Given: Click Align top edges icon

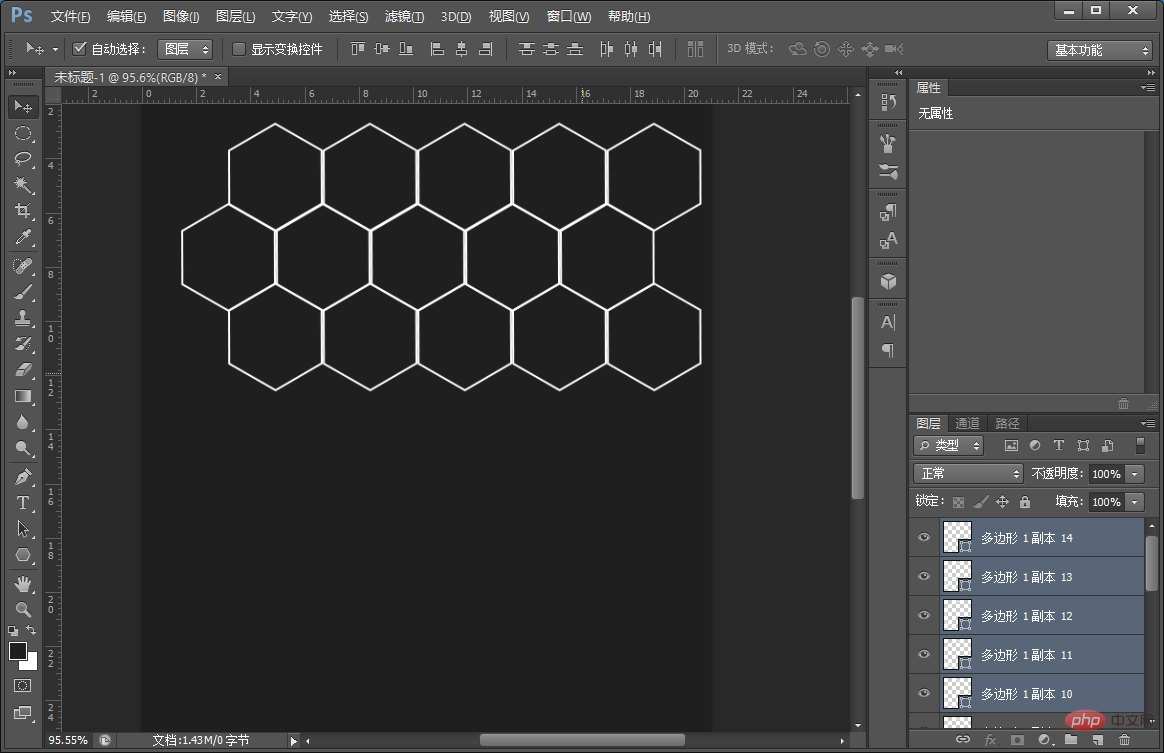Looking at the screenshot, I should (x=358, y=49).
